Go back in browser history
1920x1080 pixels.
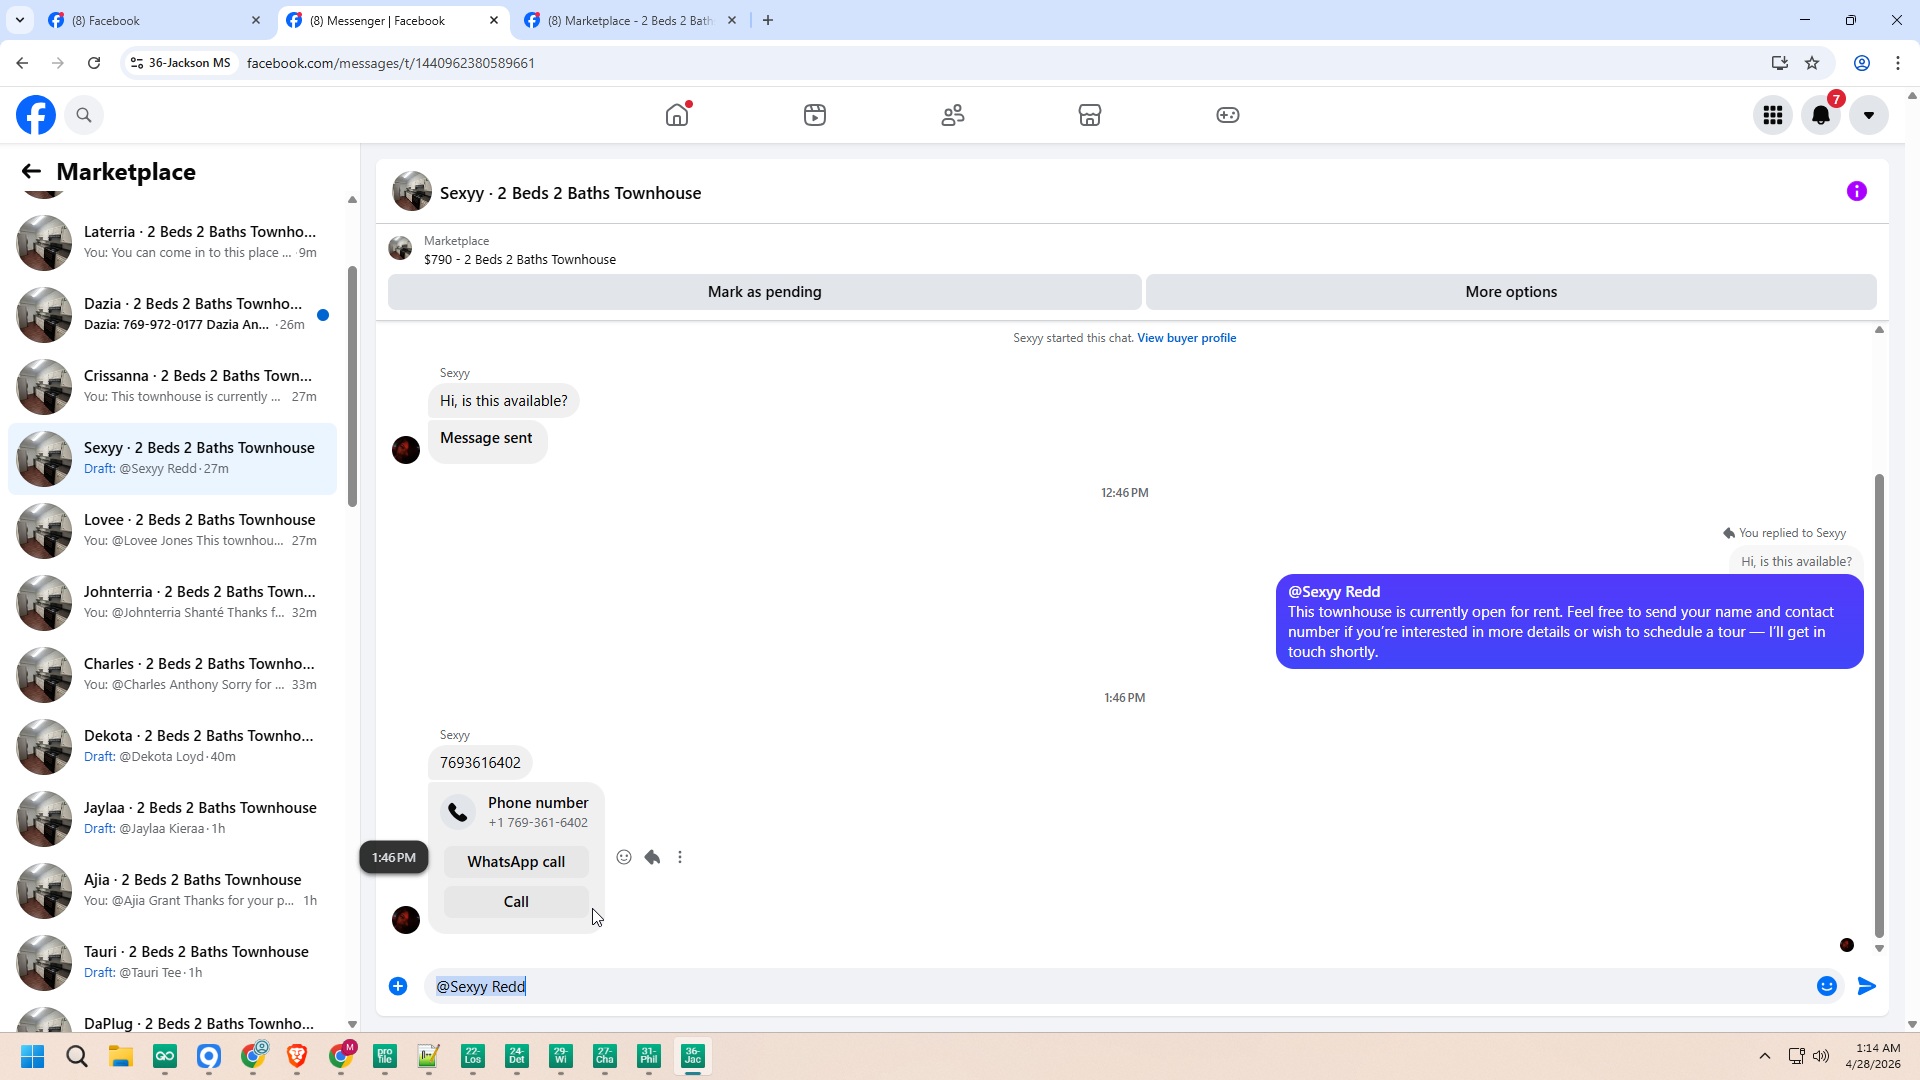(x=22, y=63)
